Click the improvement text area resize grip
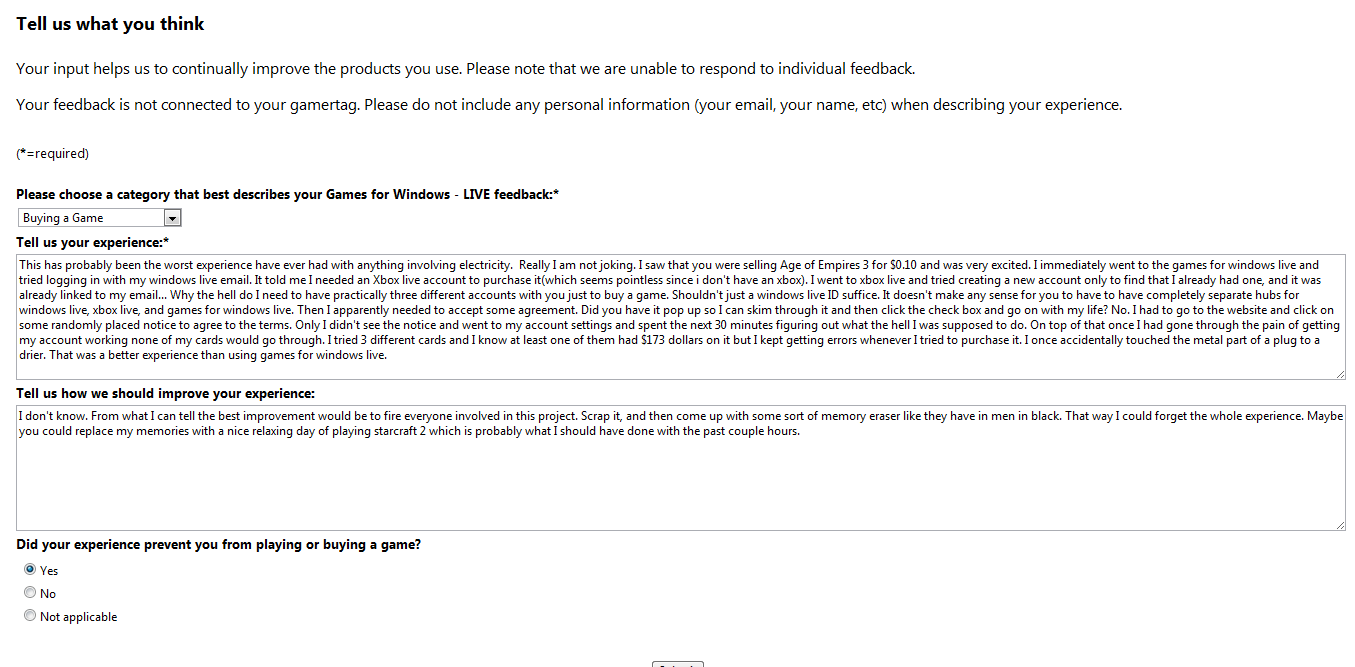 coord(1340,525)
